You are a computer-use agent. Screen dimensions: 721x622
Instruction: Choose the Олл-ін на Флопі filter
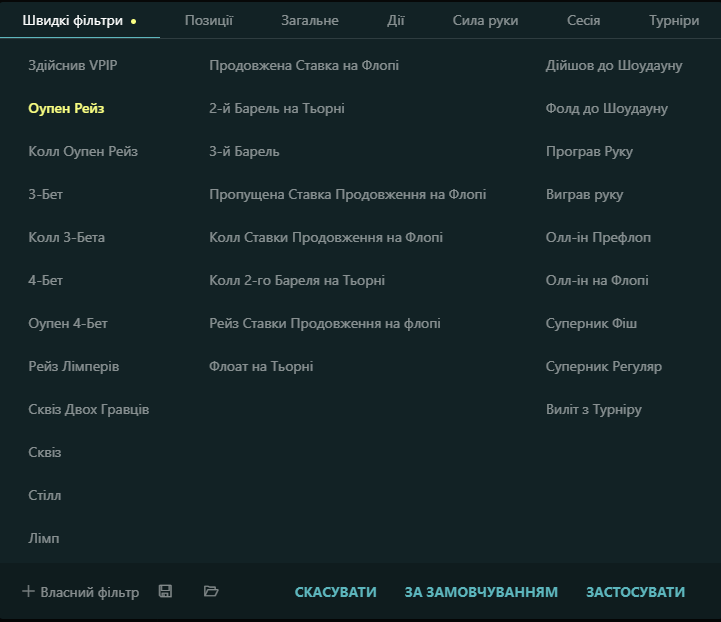tap(597, 280)
